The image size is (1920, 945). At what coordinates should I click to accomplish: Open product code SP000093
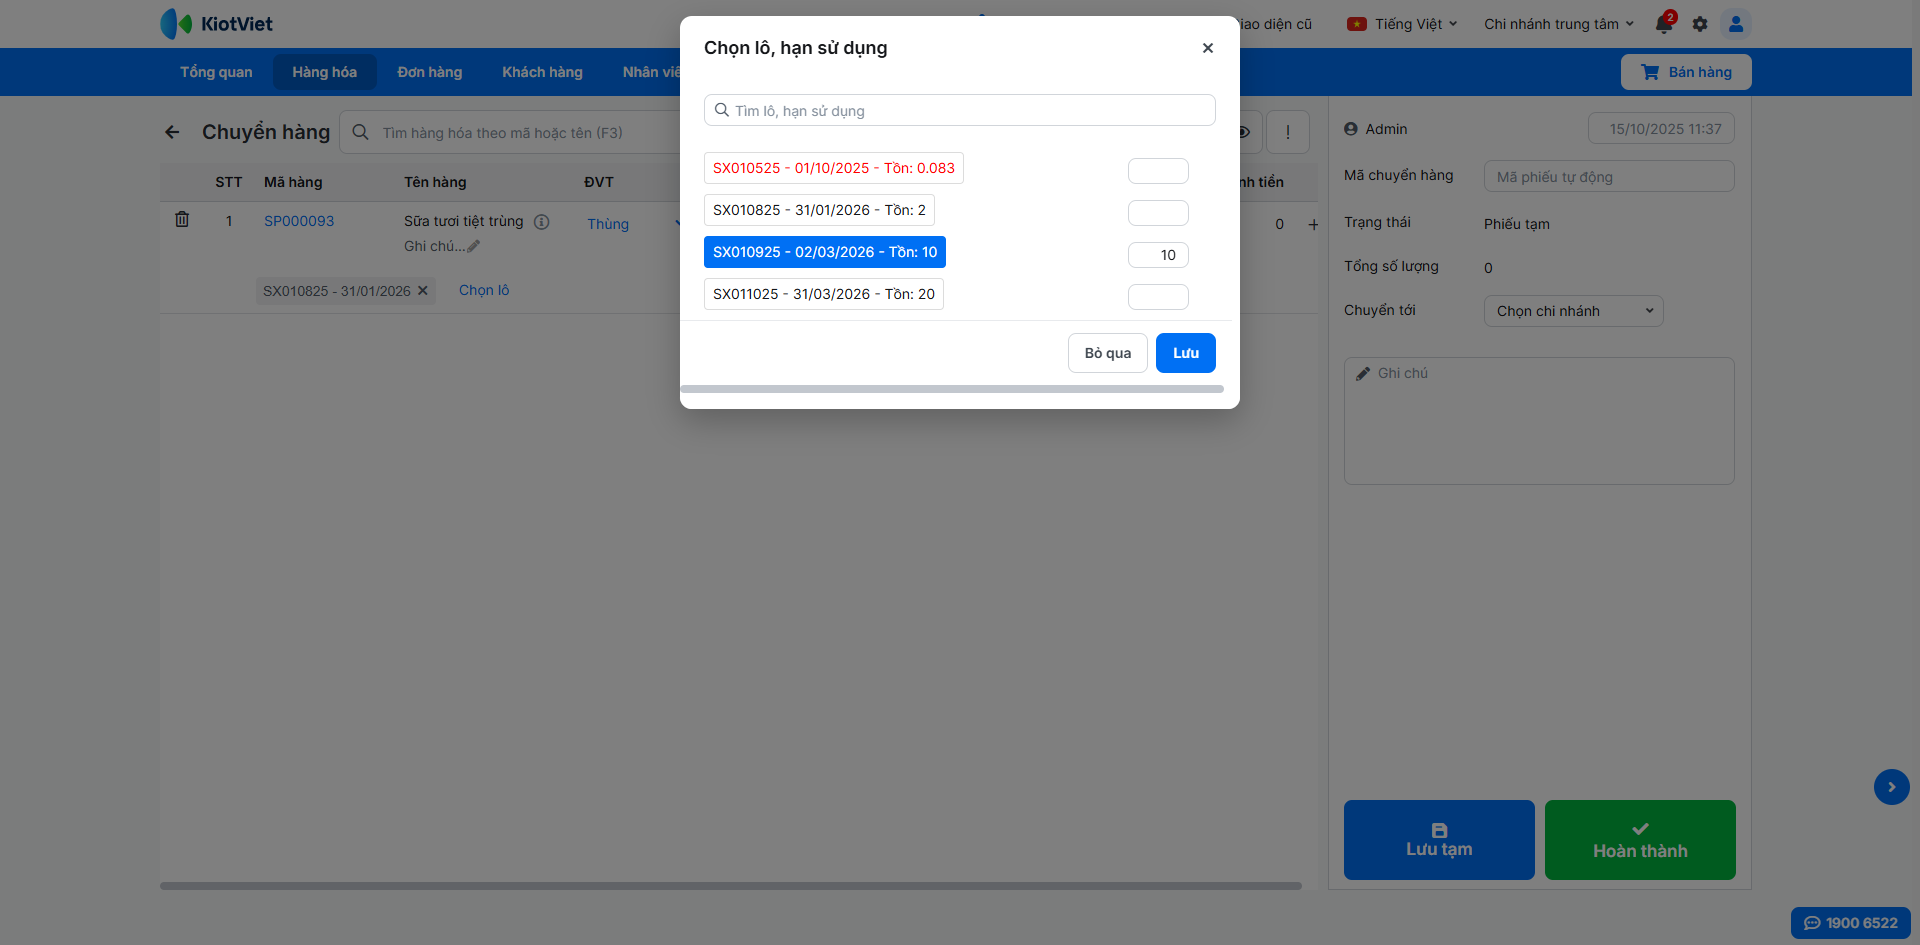pos(299,221)
